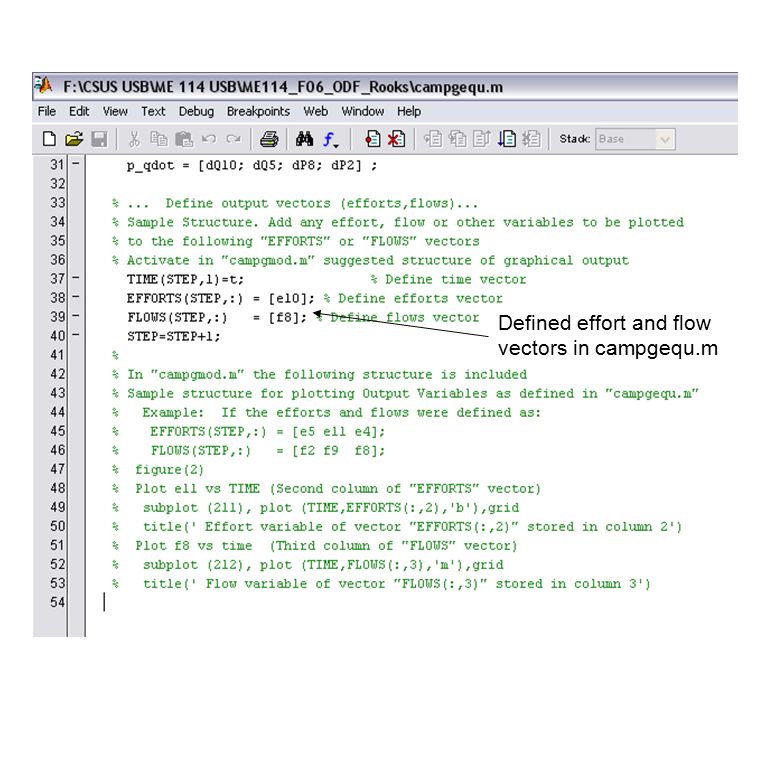The height and width of the screenshot is (768, 768).
Task: Click the Undo arrow
Action: [209, 139]
